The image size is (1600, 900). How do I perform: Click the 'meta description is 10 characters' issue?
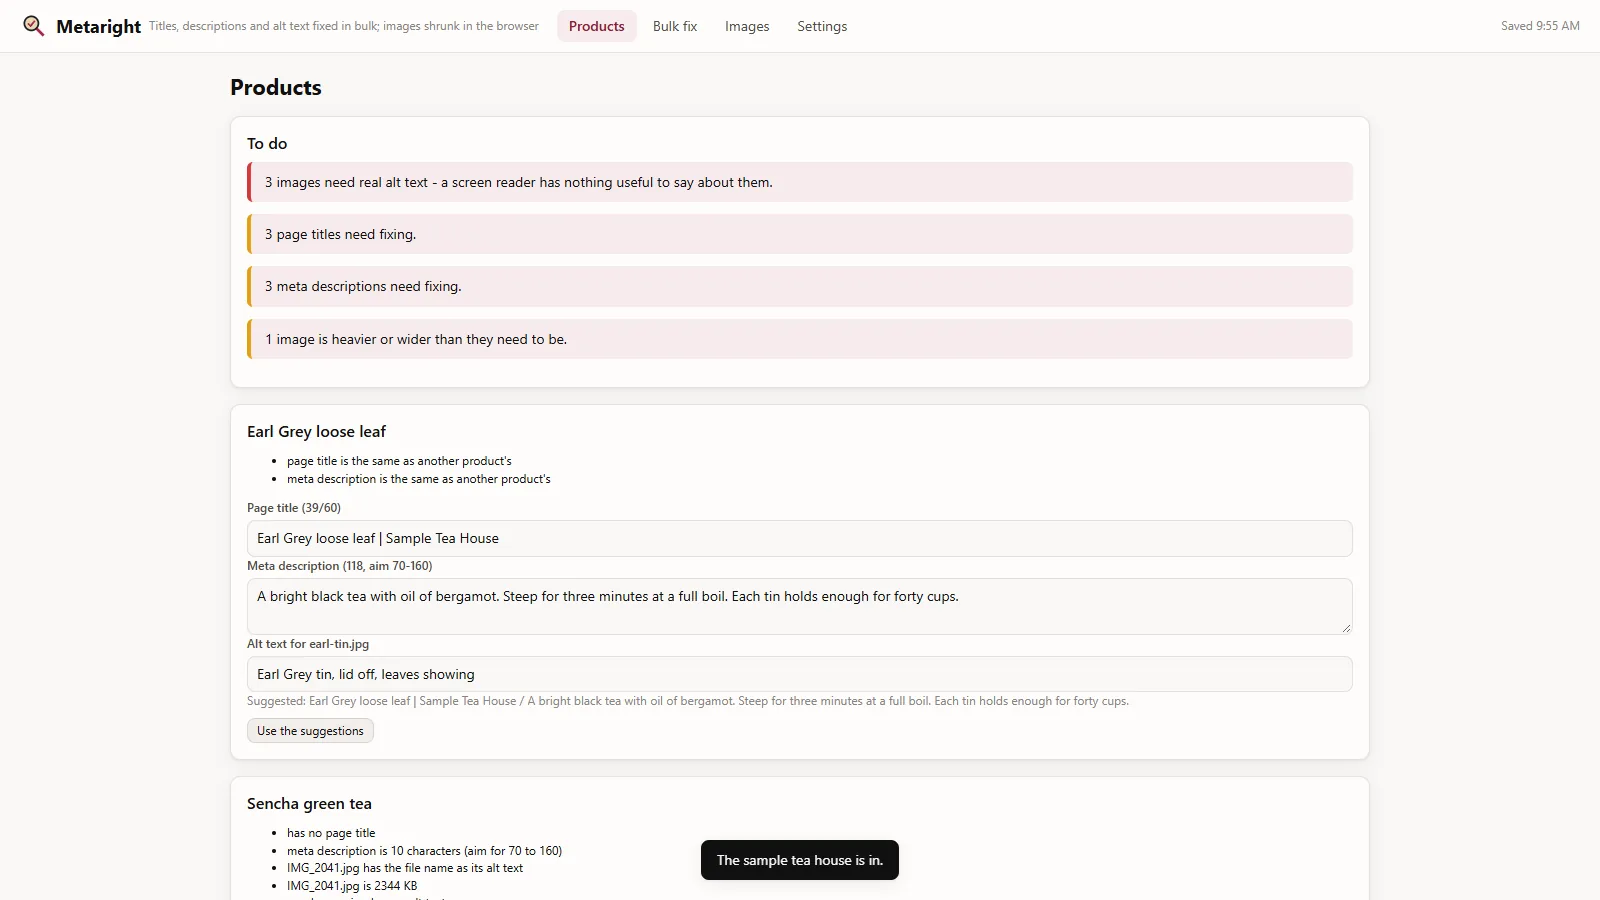tap(424, 851)
